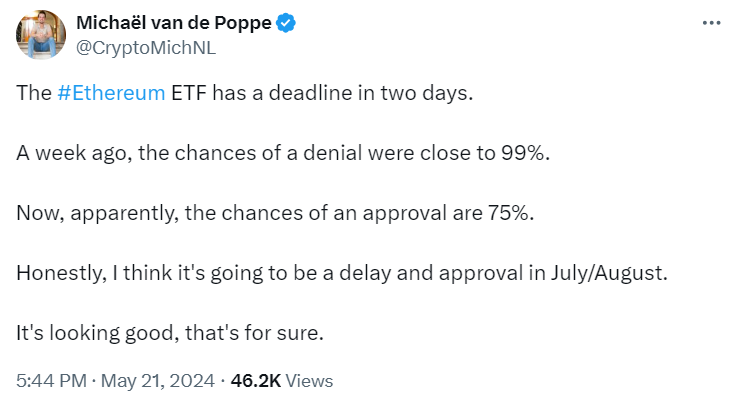732x402 pixels.
Task: Click the Views label beside the count
Action: pyautogui.click(x=309, y=381)
